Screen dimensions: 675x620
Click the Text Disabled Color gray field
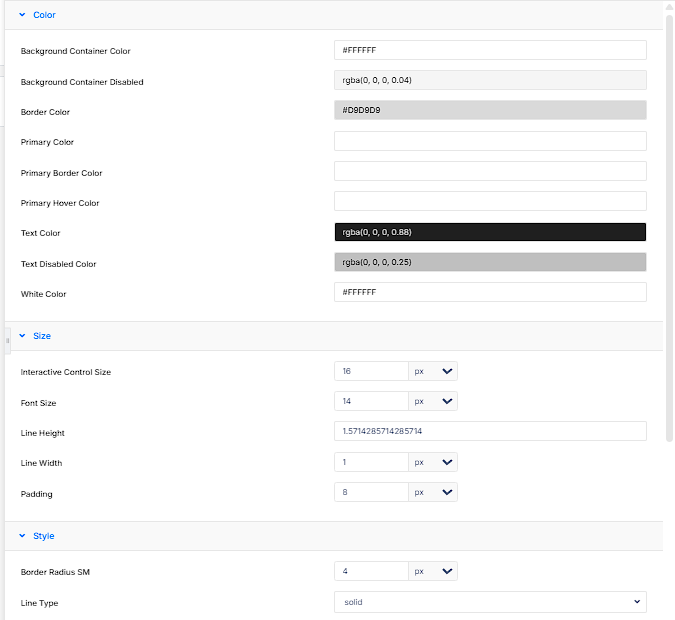click(x=490, y=262)
